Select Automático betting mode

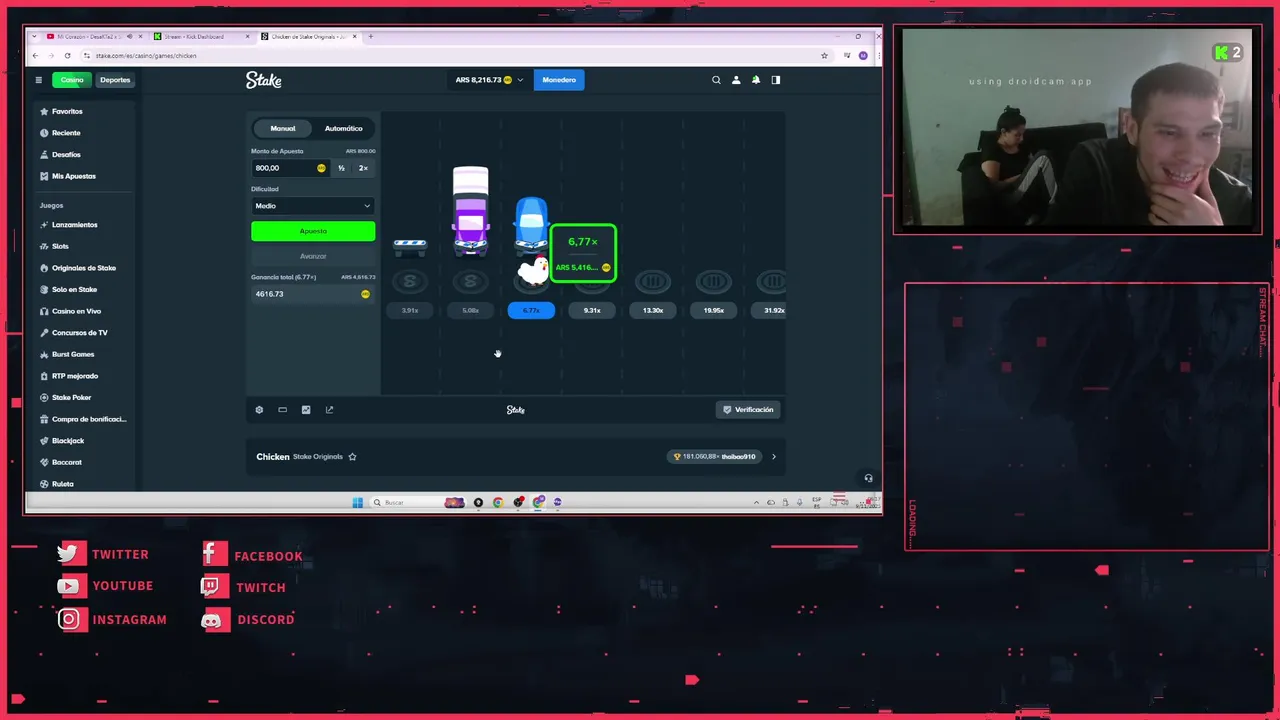(343, 128)
